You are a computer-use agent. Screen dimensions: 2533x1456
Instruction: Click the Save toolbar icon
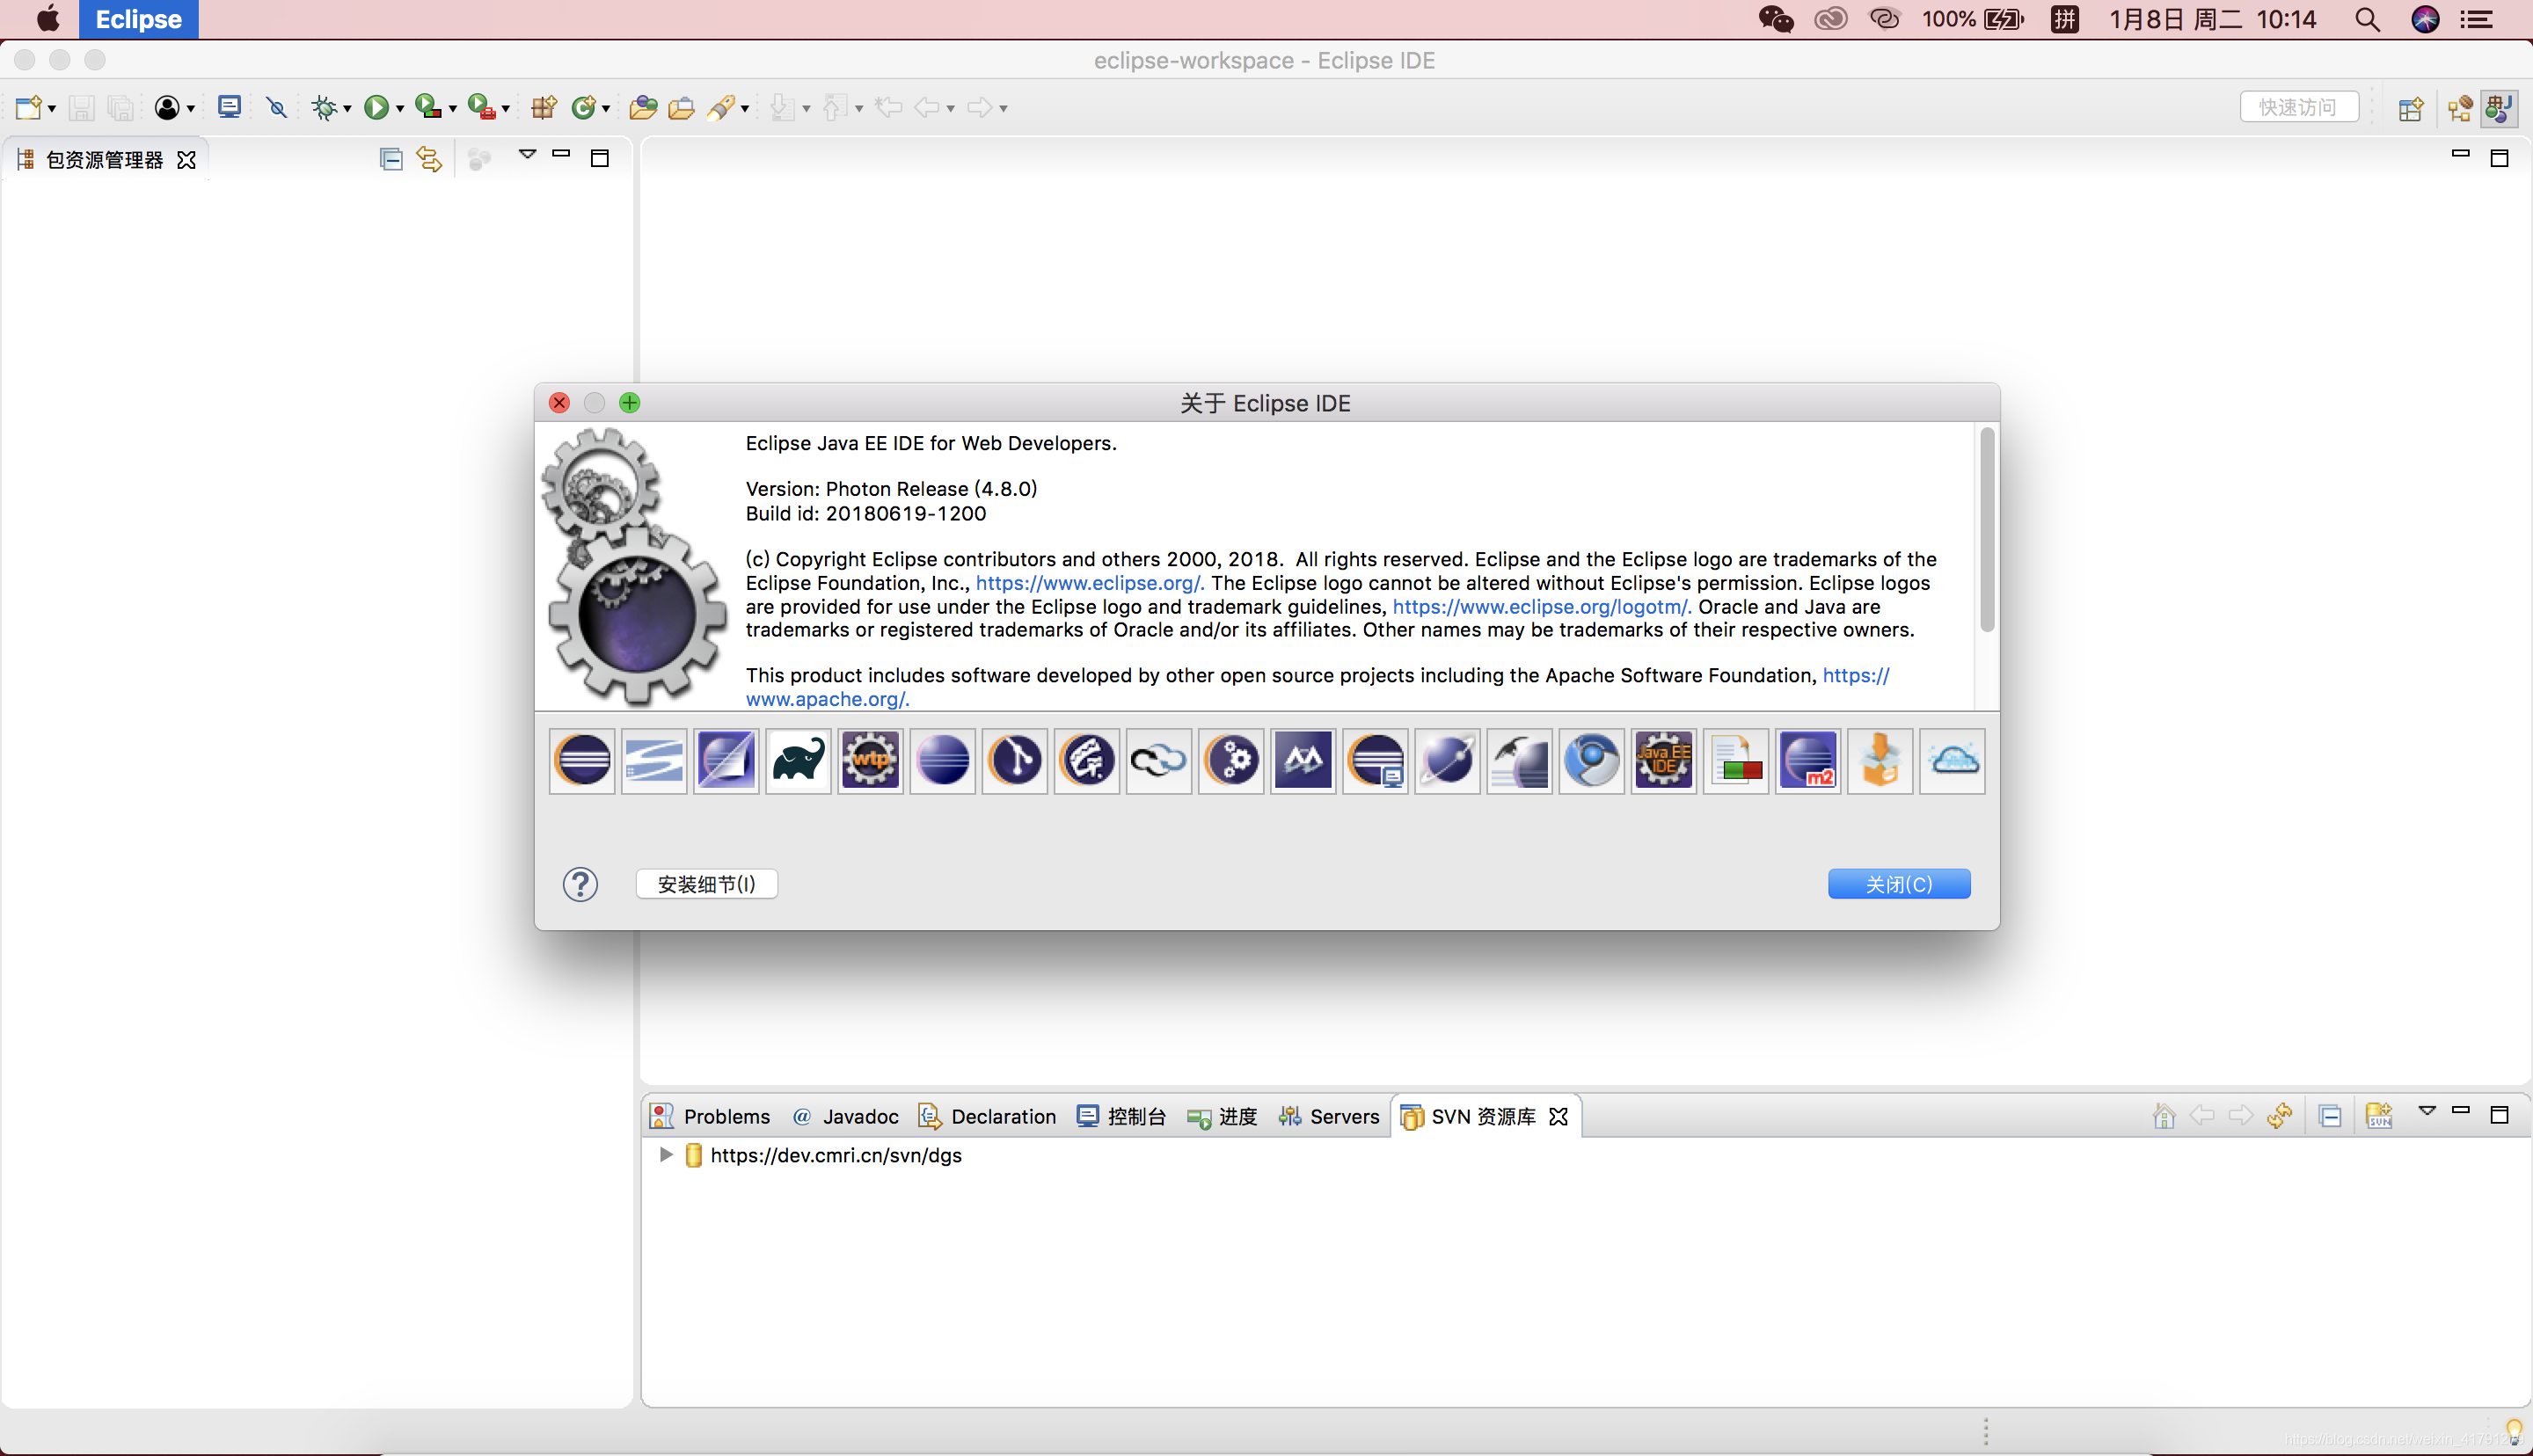tap(82, 107)
